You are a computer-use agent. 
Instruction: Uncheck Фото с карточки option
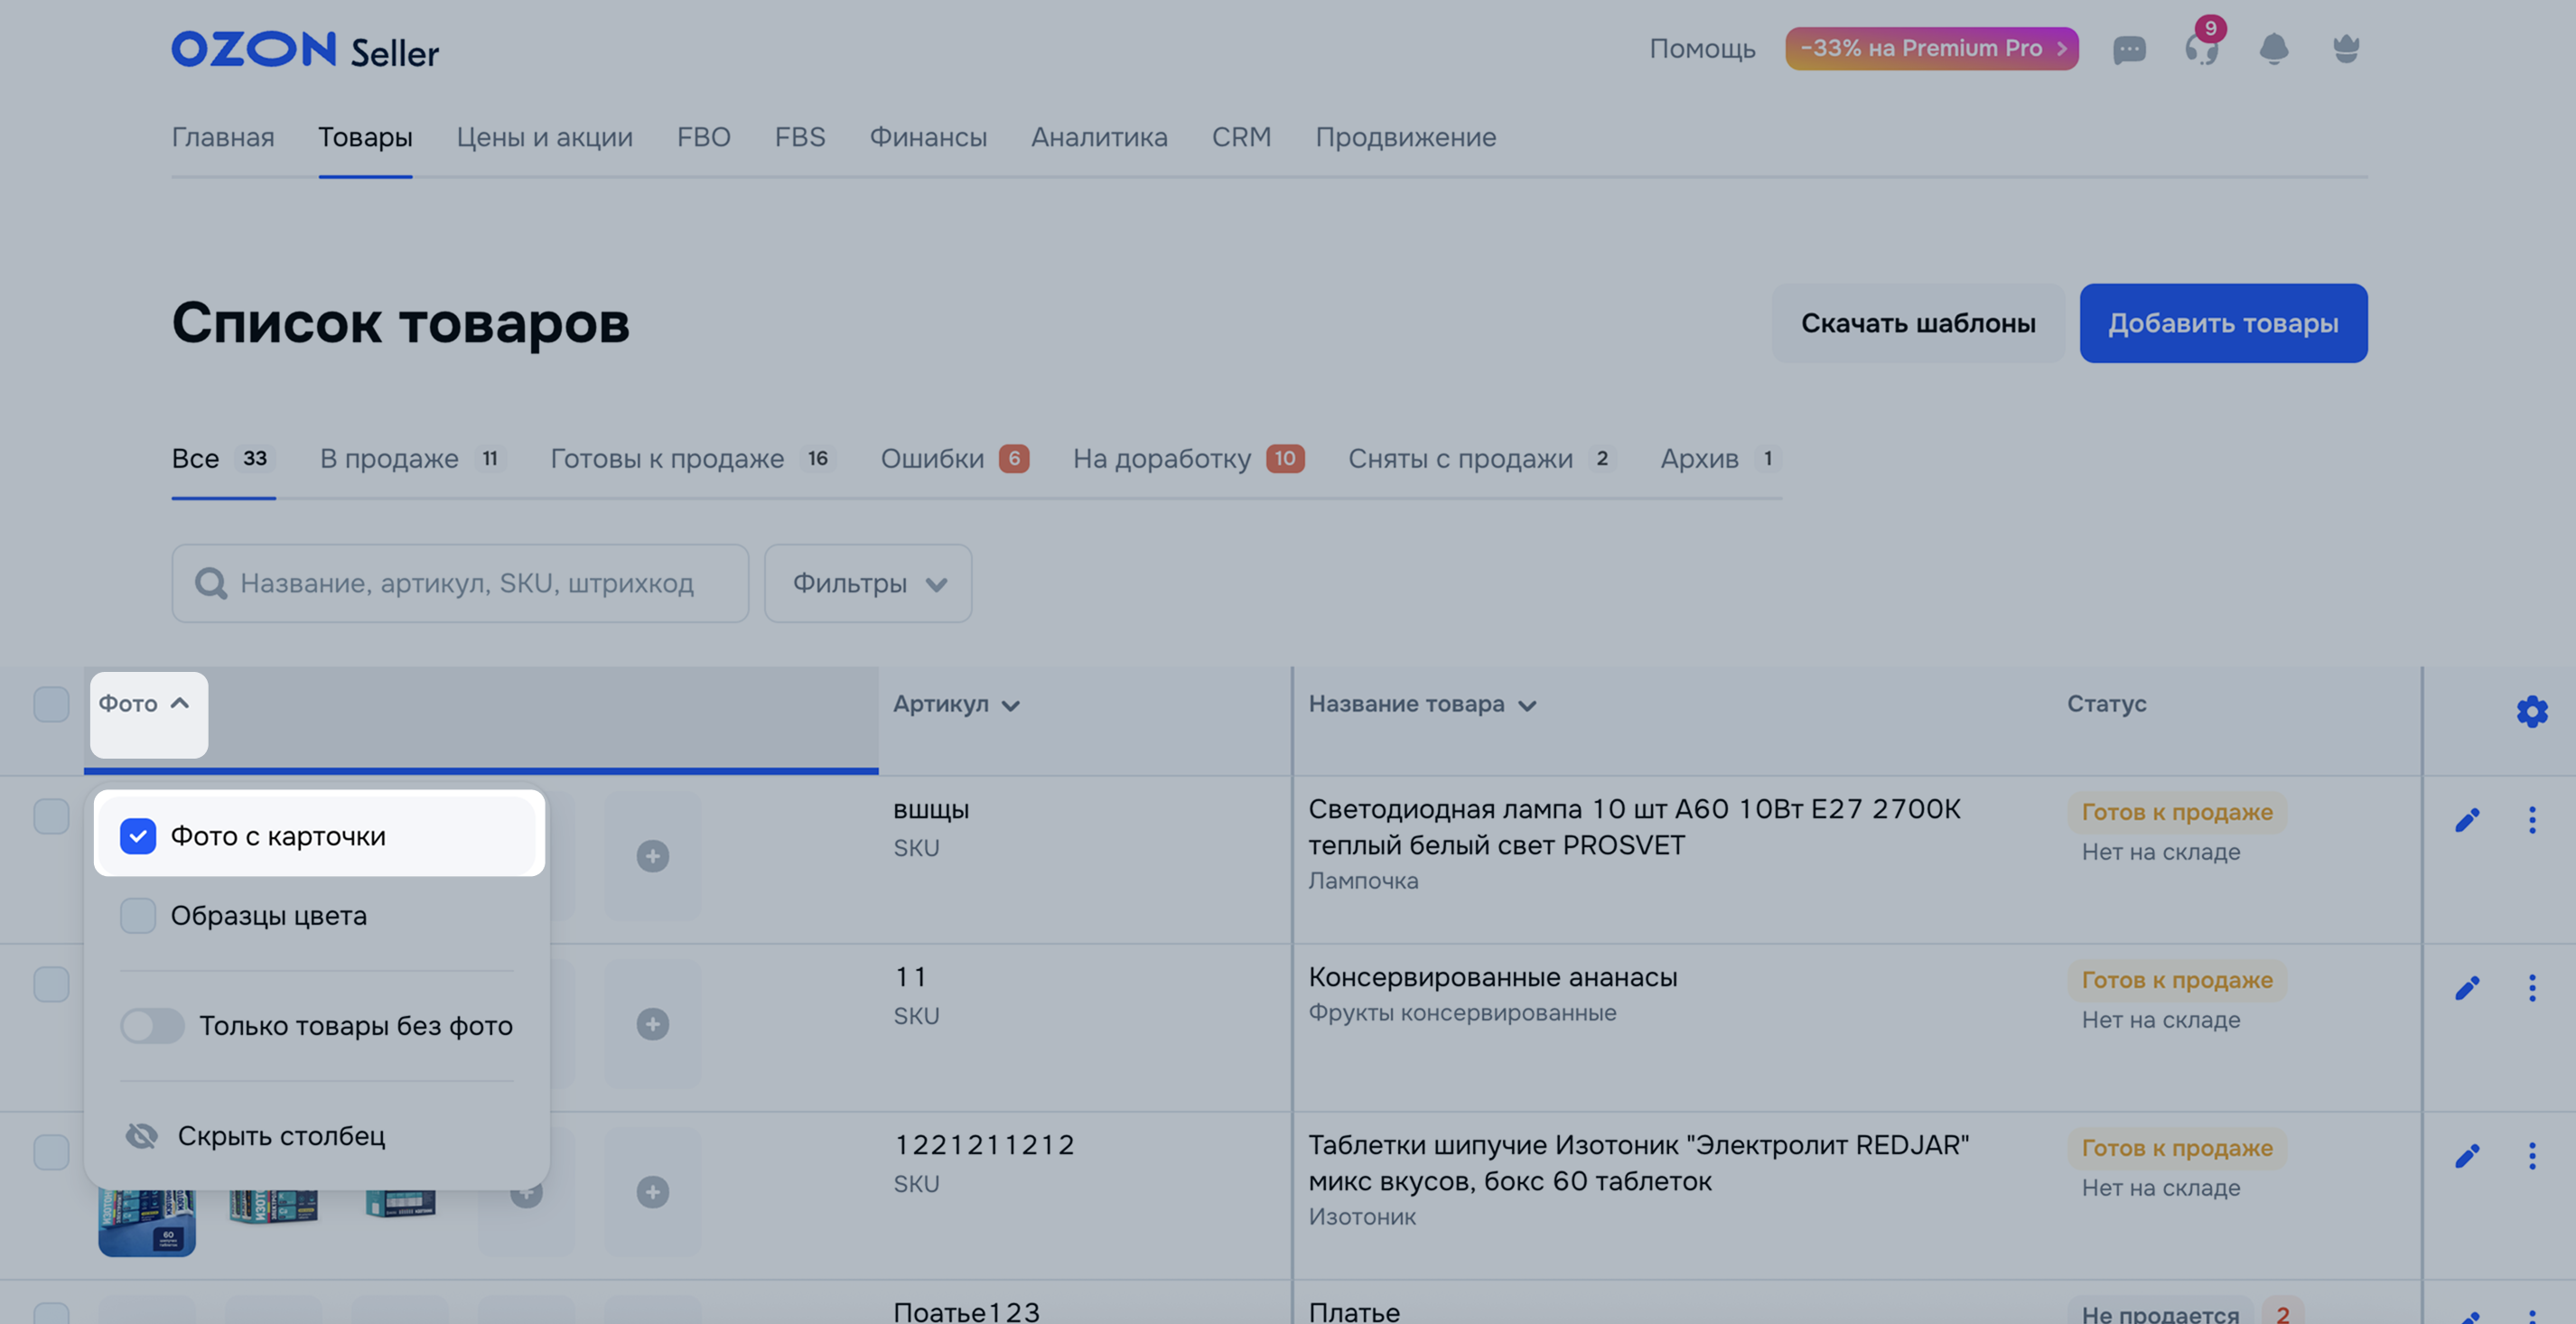(138, 836)
